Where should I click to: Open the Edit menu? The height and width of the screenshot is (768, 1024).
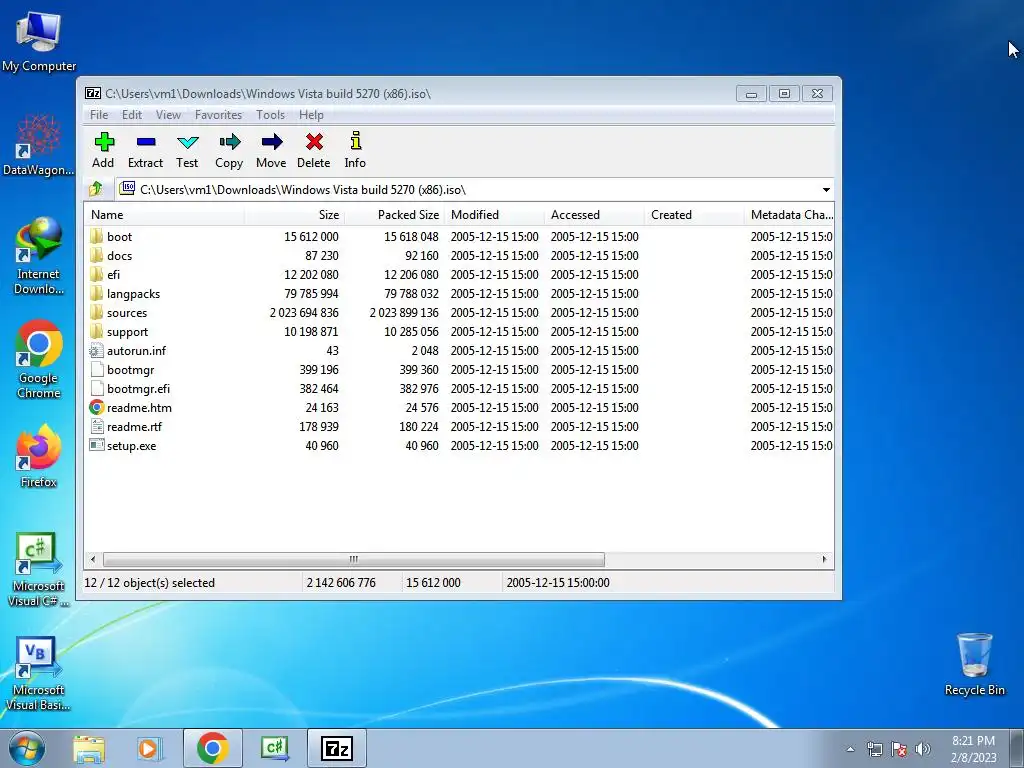coord(132,115)
